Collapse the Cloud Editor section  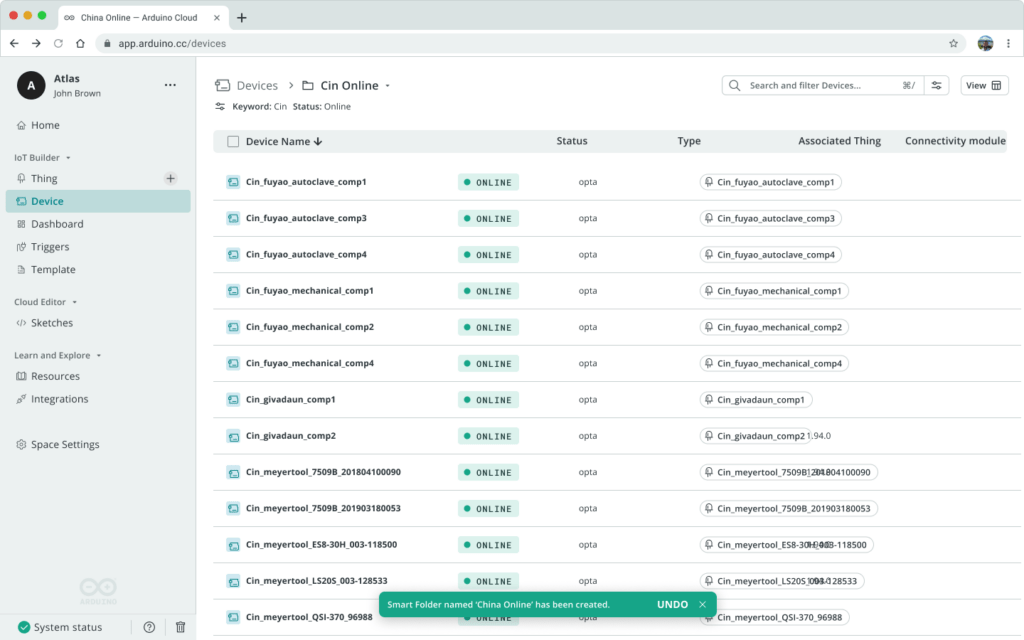pos(74,302)
